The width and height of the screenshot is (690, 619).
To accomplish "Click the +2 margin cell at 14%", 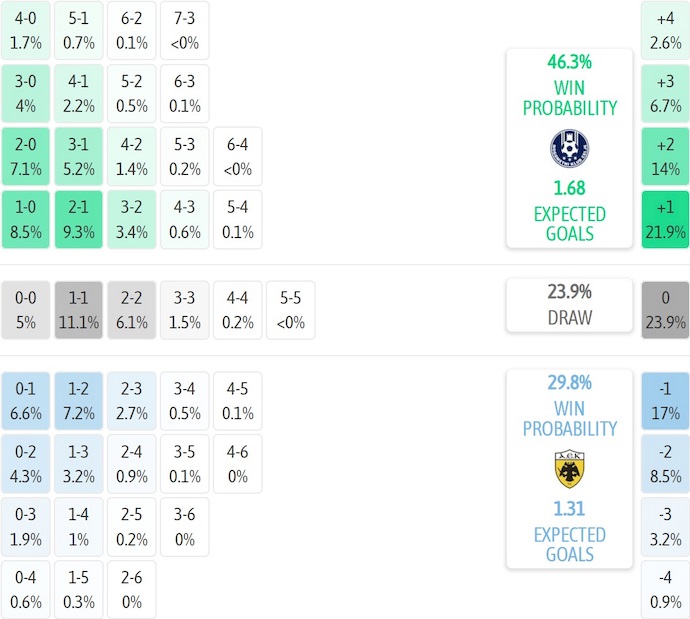I will click(666, 156).
